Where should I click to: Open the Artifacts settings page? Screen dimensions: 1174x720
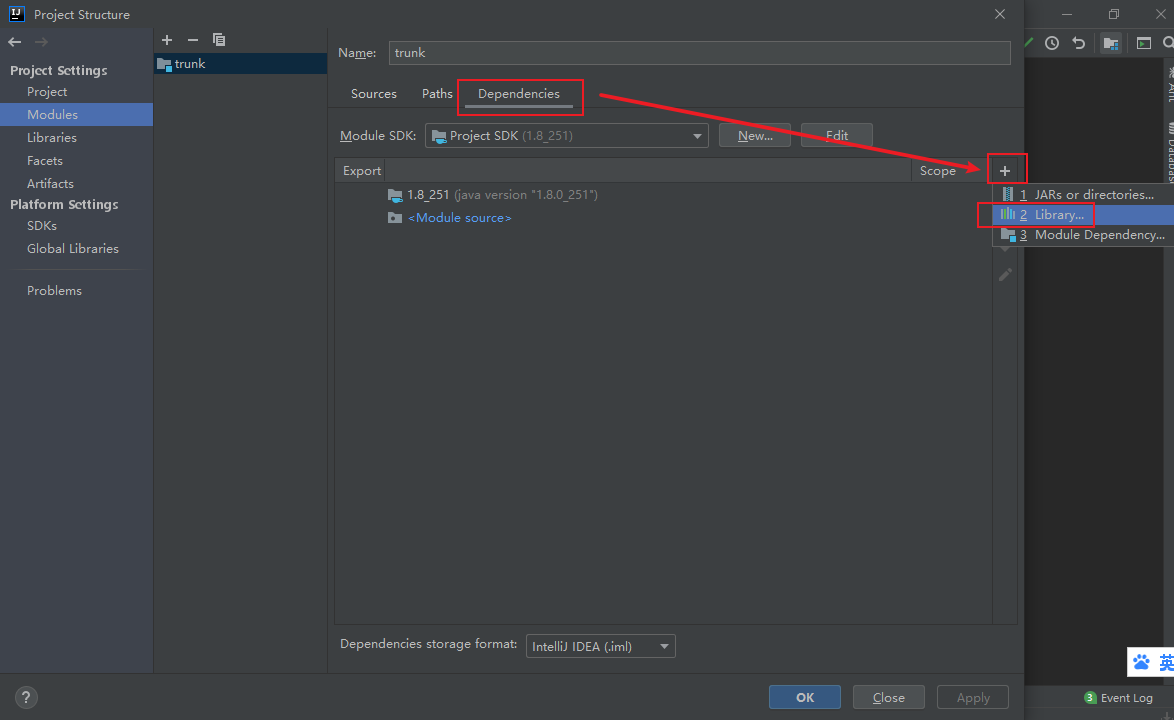coord(50,183)
